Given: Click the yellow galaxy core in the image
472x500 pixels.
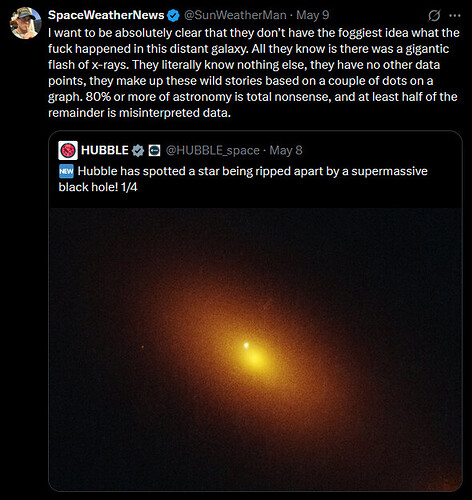Looking at the screenshot, I should point(255,358).
